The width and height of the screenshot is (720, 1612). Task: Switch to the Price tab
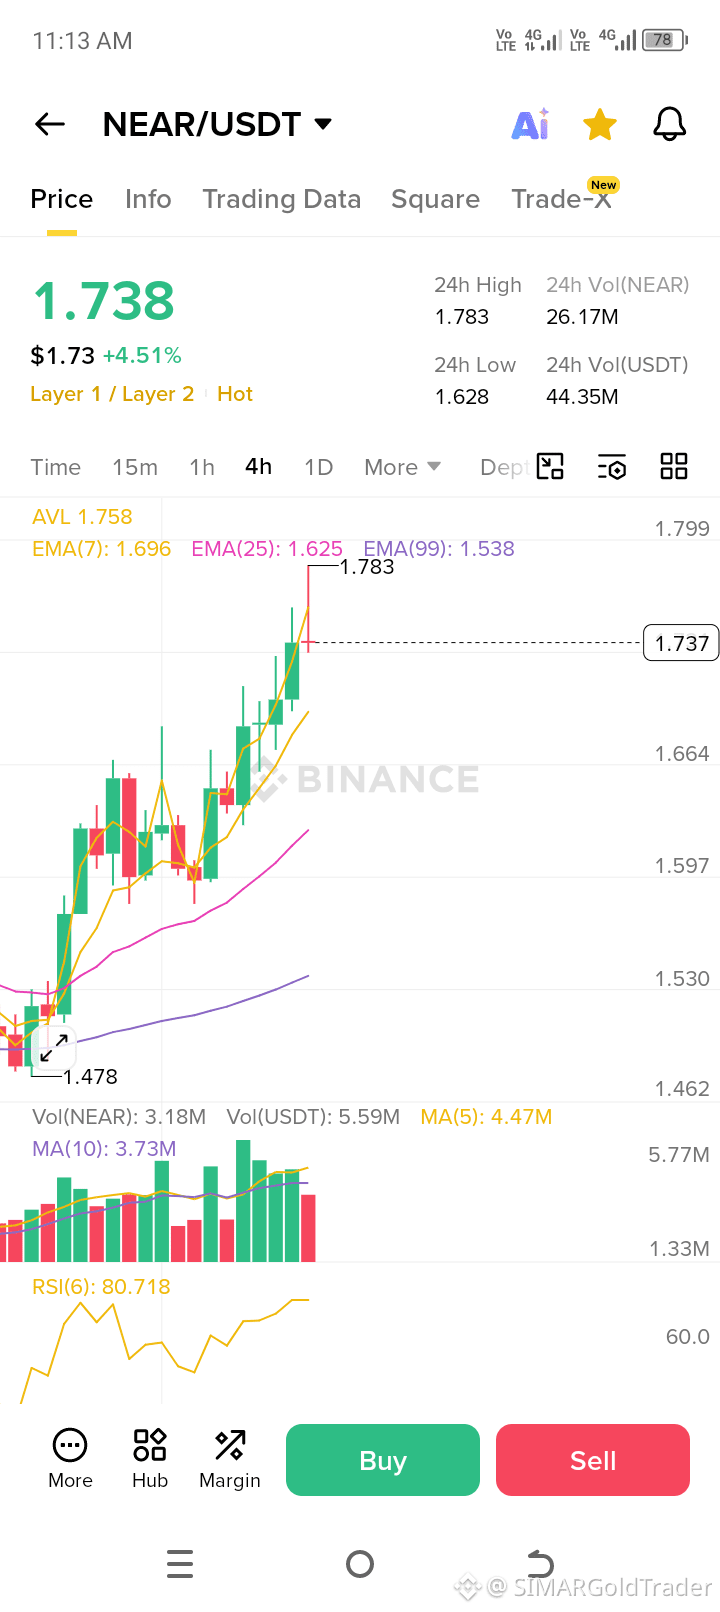62,199
